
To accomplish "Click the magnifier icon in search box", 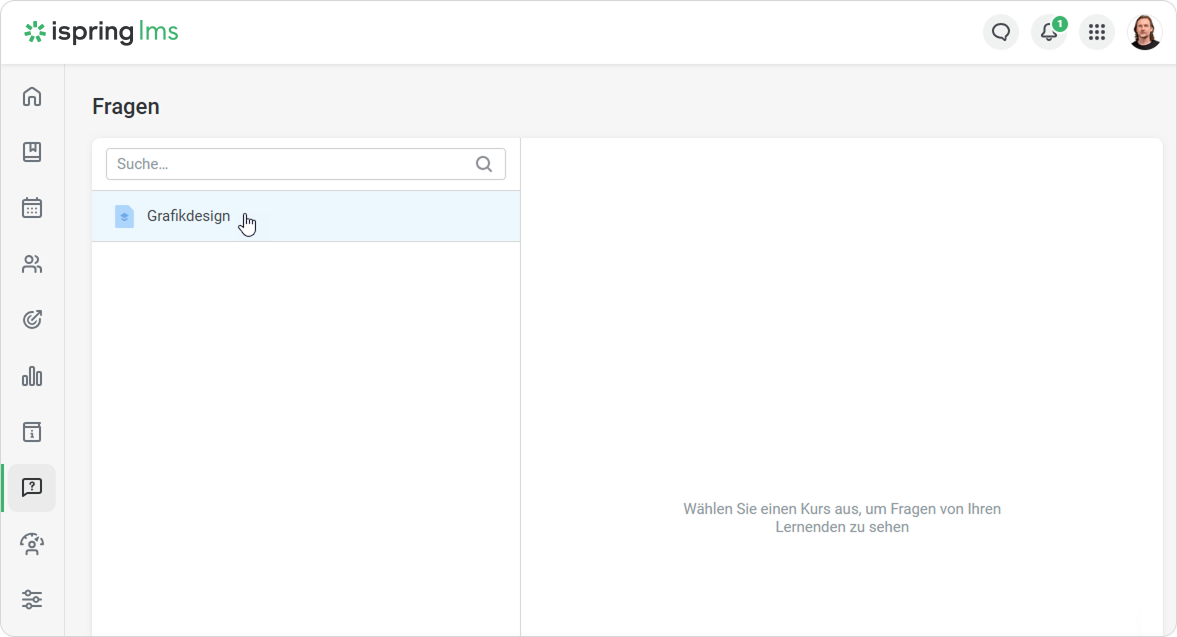I will 484,164.
